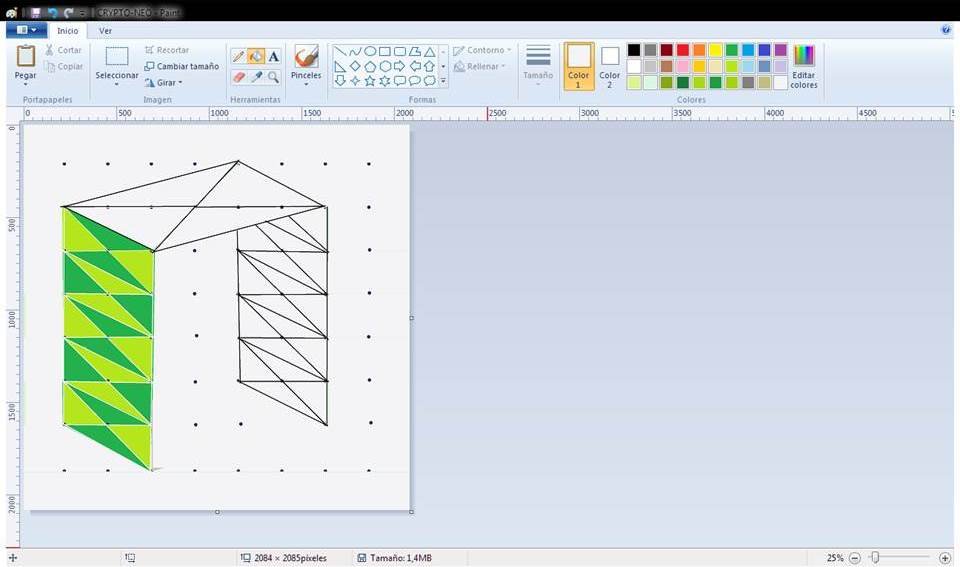Choose the Oval callout shape

(414, 80)
